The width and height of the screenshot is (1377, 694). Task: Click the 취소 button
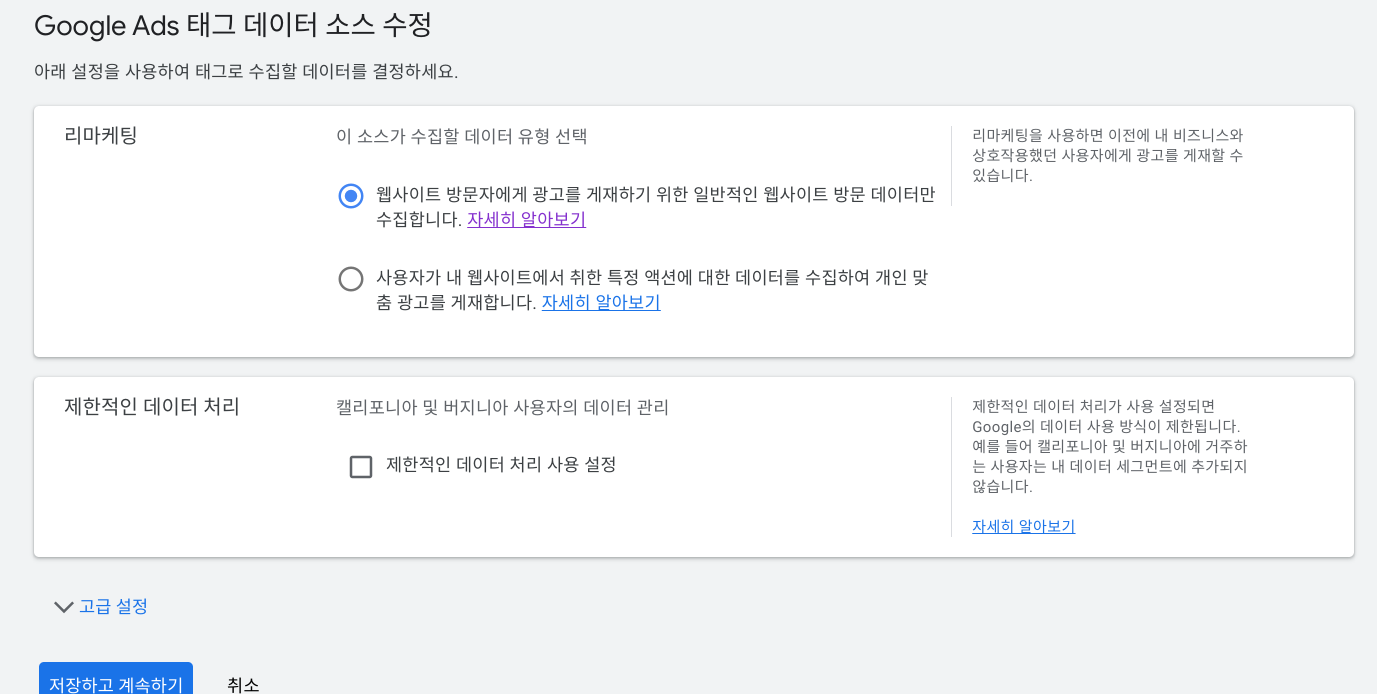click(243, 684)
